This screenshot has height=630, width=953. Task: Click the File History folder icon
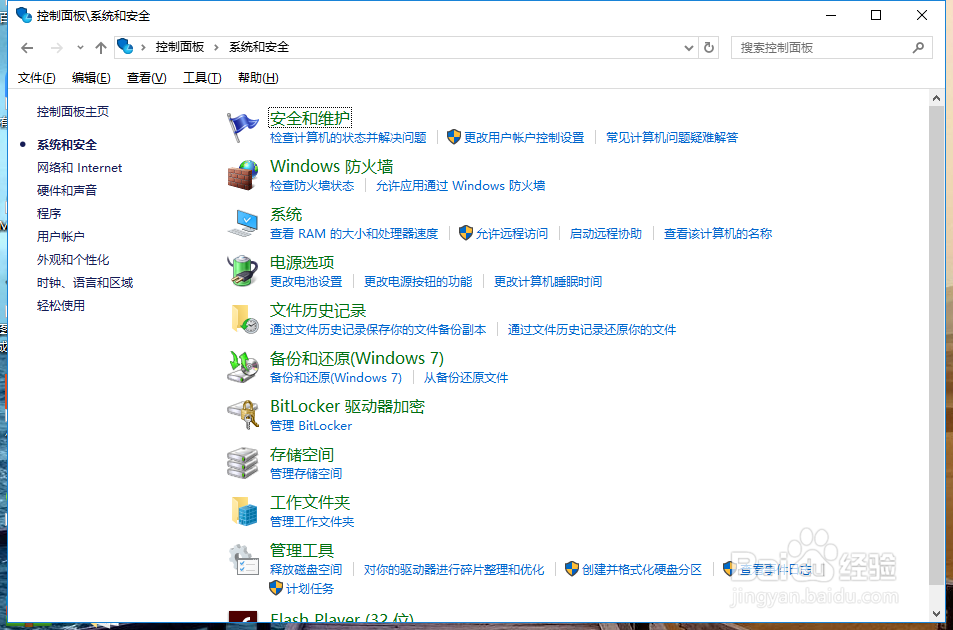point(244,319)
